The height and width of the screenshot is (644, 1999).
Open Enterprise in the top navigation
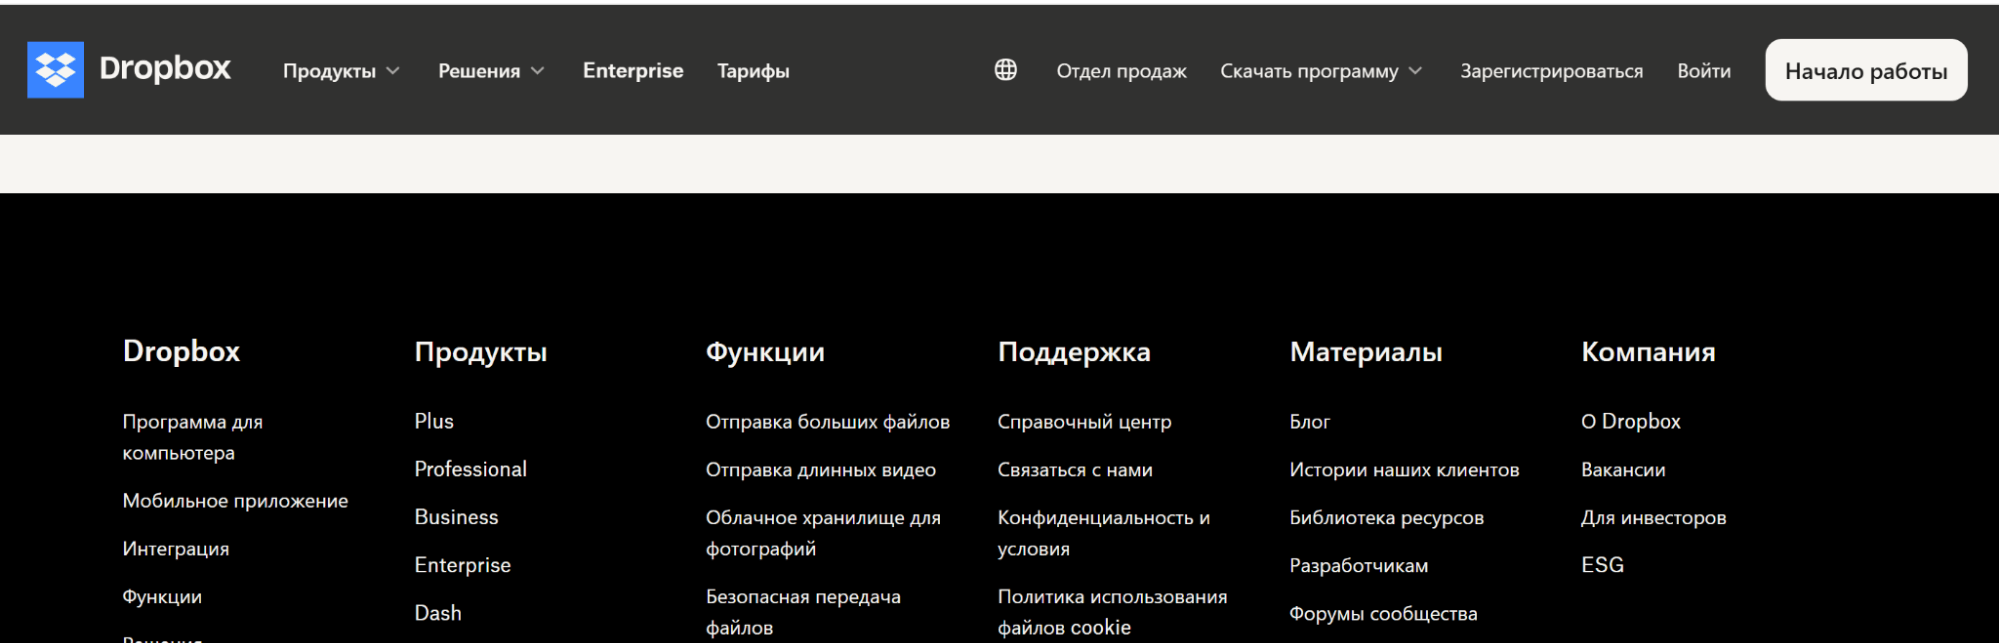coord(633,71)
